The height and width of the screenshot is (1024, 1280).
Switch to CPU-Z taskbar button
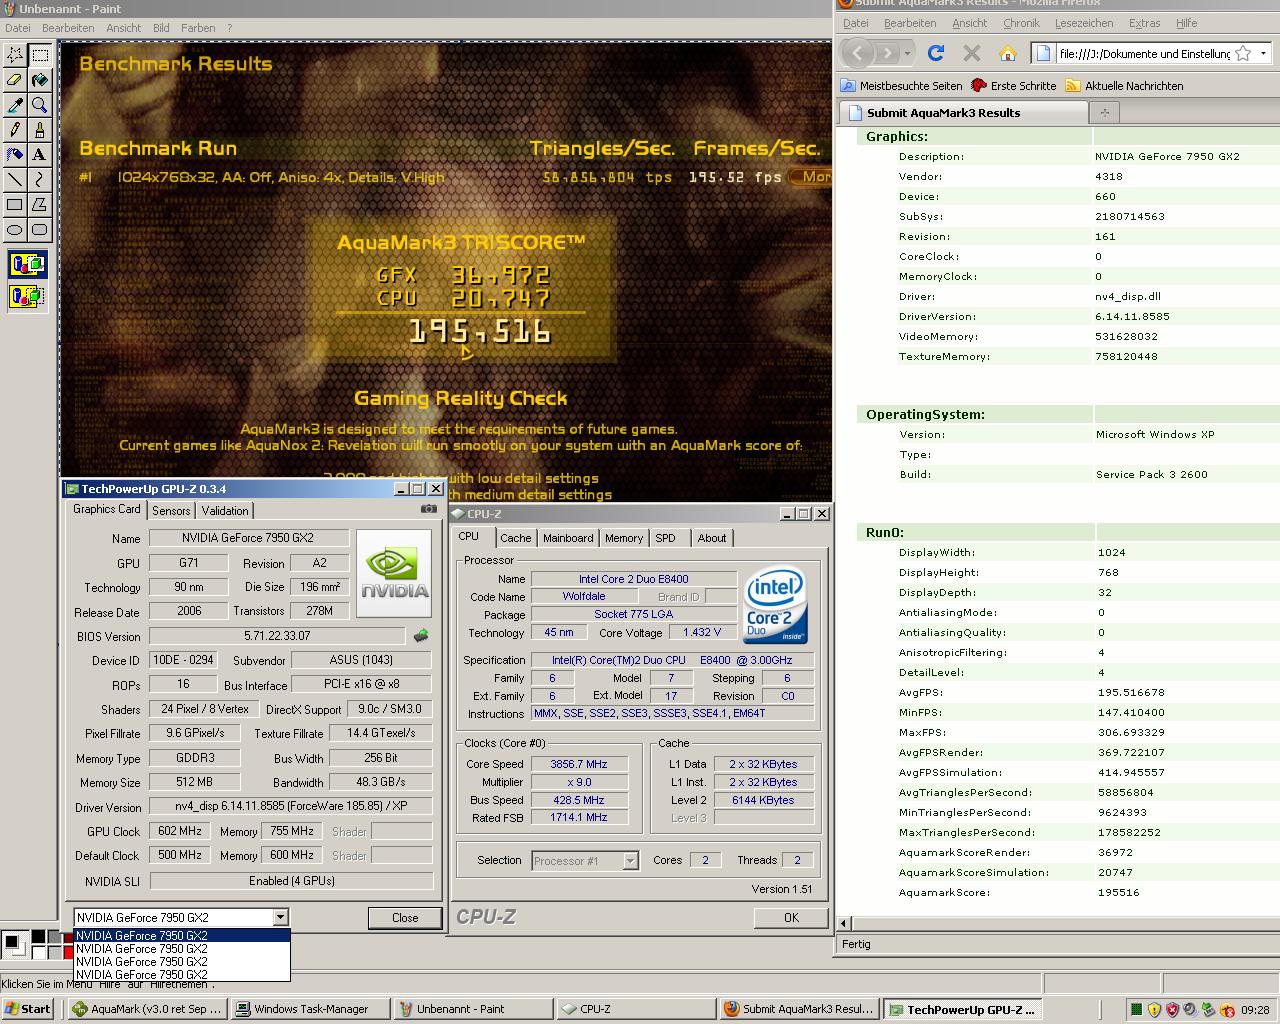coord(636,1009)
